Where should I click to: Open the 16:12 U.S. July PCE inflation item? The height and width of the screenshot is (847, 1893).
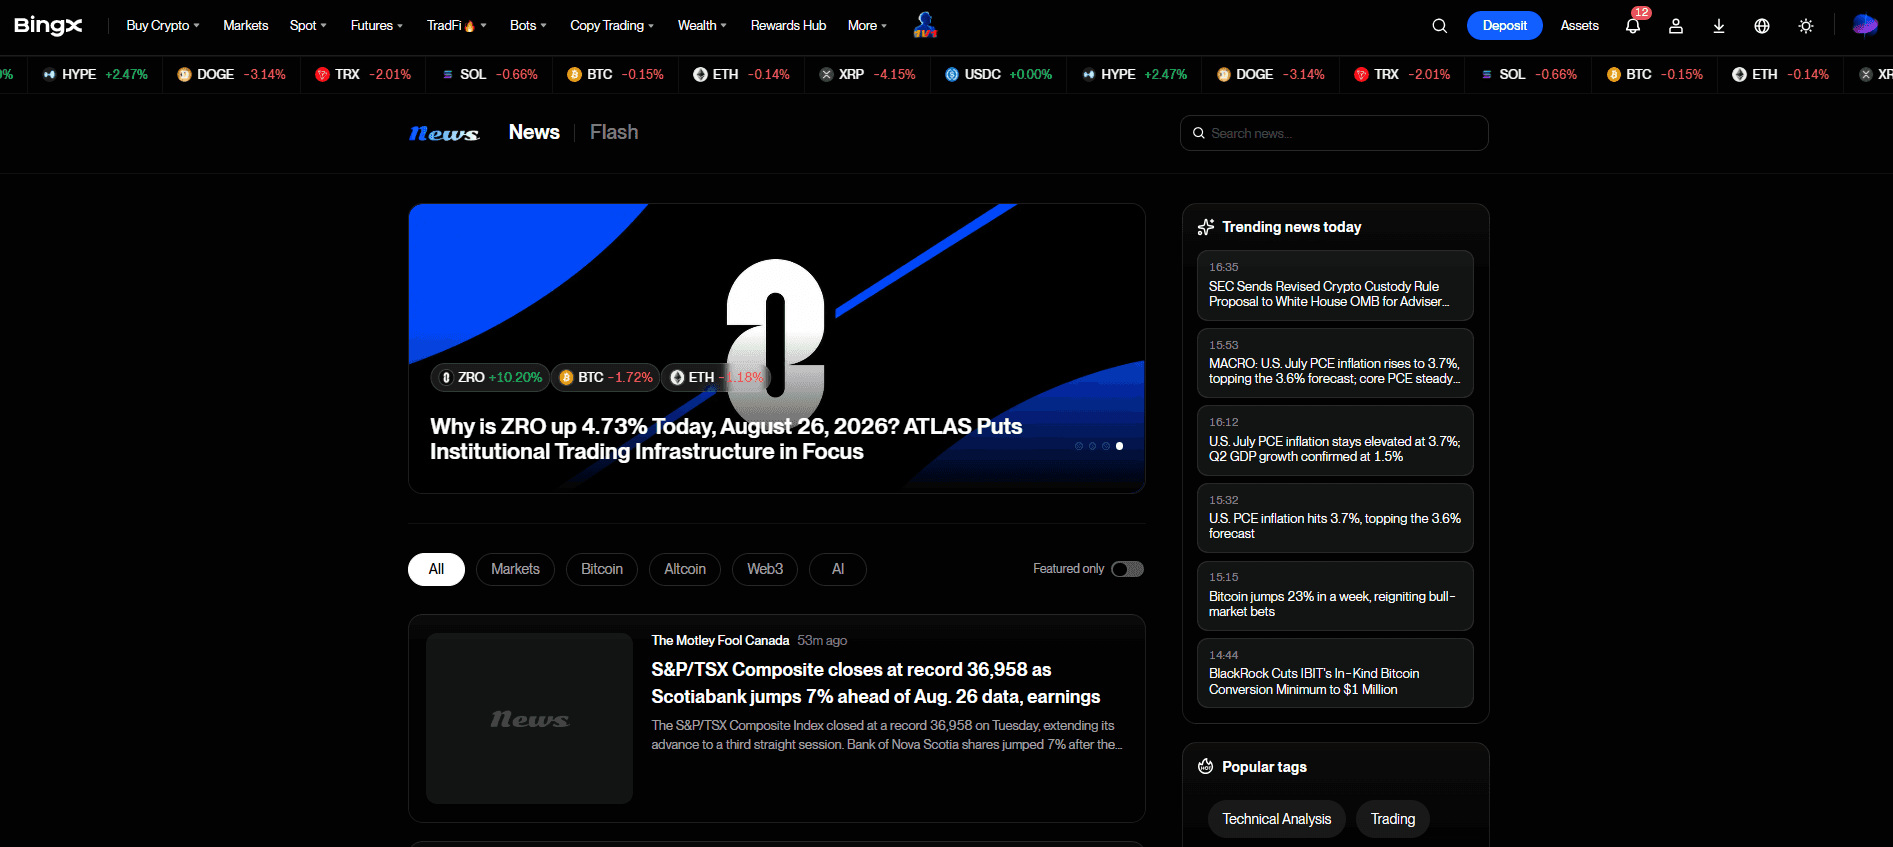click(x=1335, y=440)
